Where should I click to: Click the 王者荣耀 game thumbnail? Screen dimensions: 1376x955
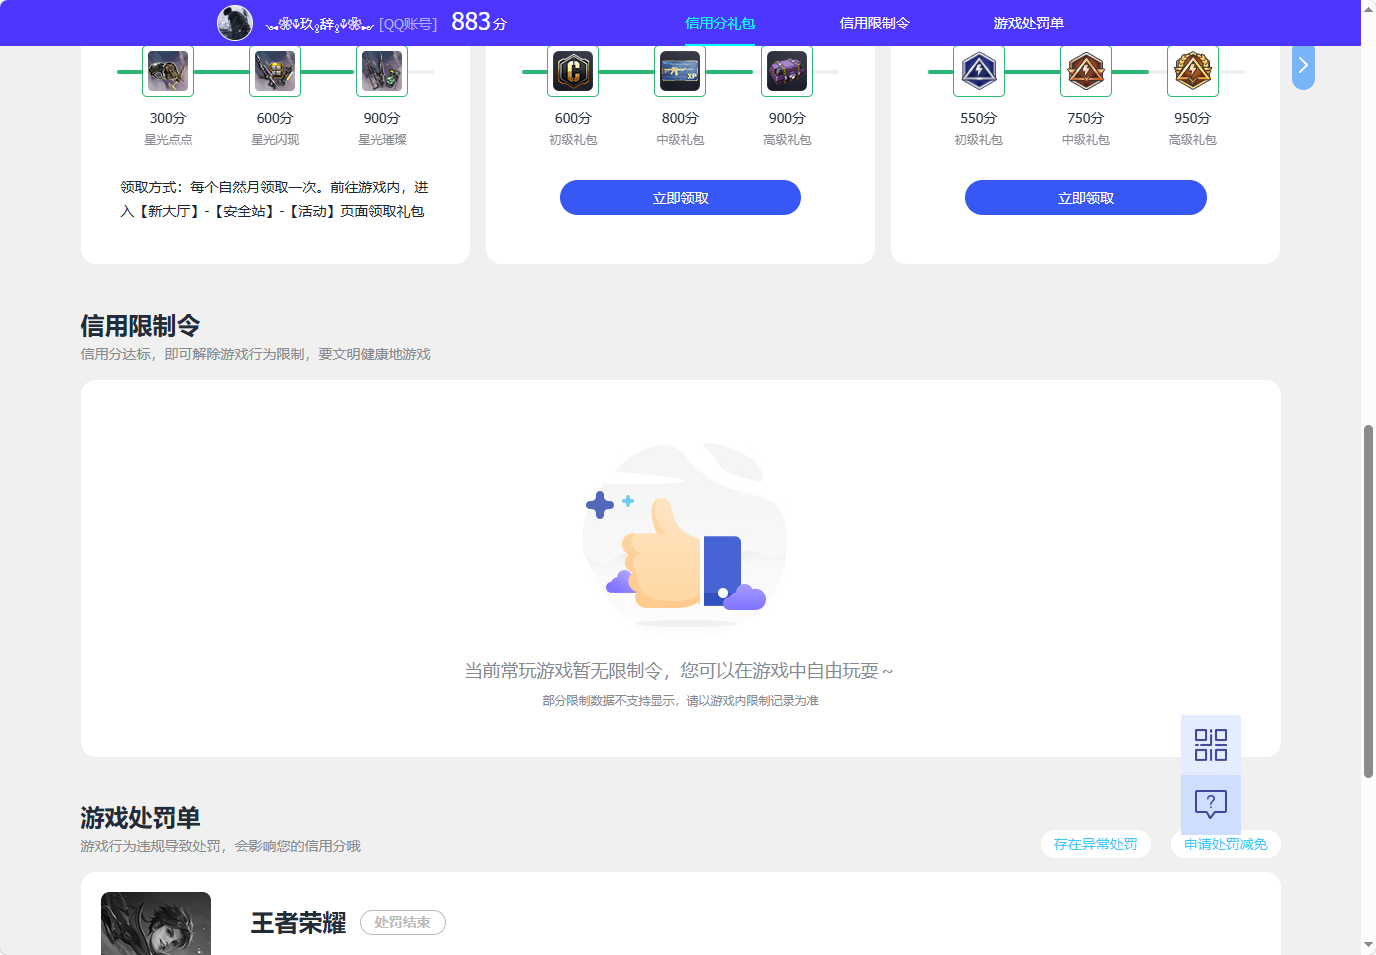pyautogui.click(x=156, y=923)
